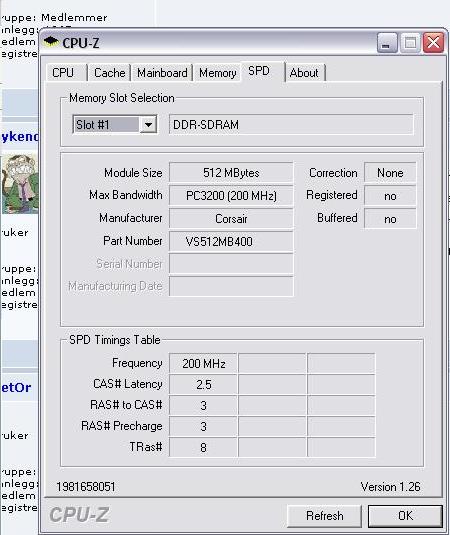Click the cartoon avatar in the background page
The image size is (450, 535).
point(19,184)
